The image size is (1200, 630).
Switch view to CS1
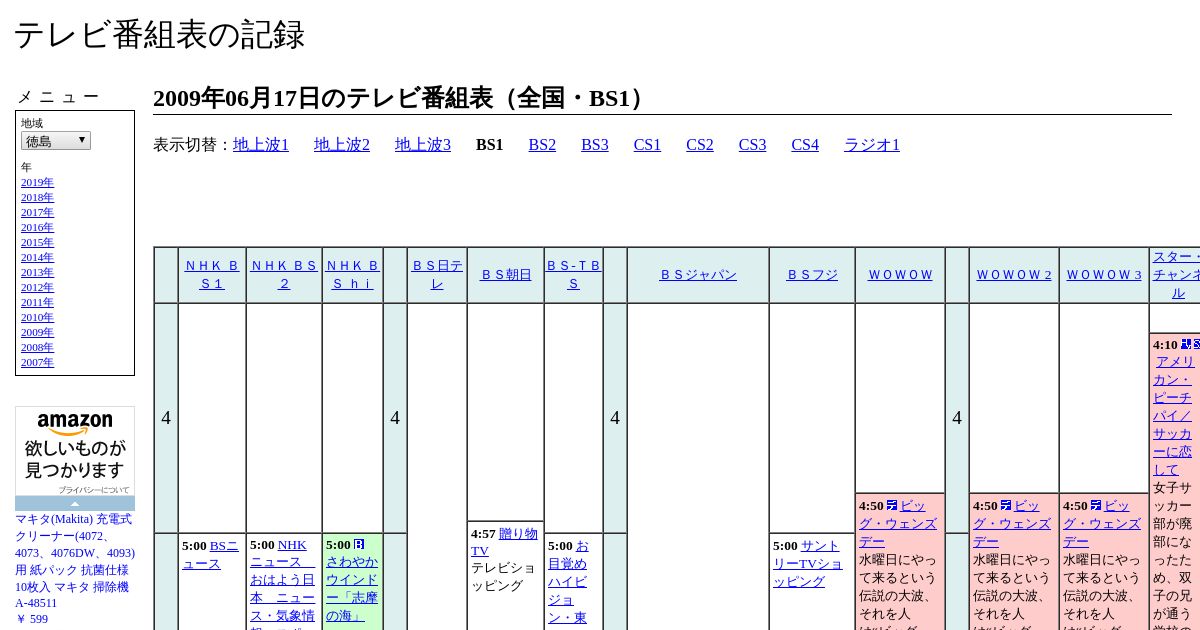647,145
